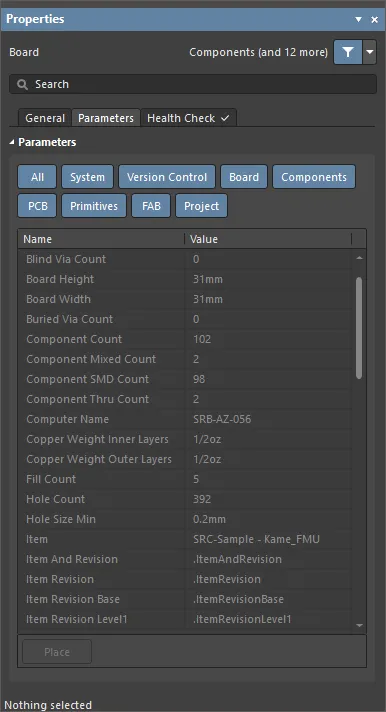Select the Item Revision Base row

(x=185, y=598)
